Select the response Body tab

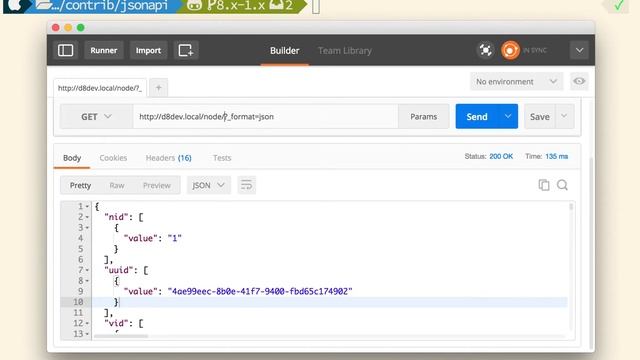pos(72,158)
